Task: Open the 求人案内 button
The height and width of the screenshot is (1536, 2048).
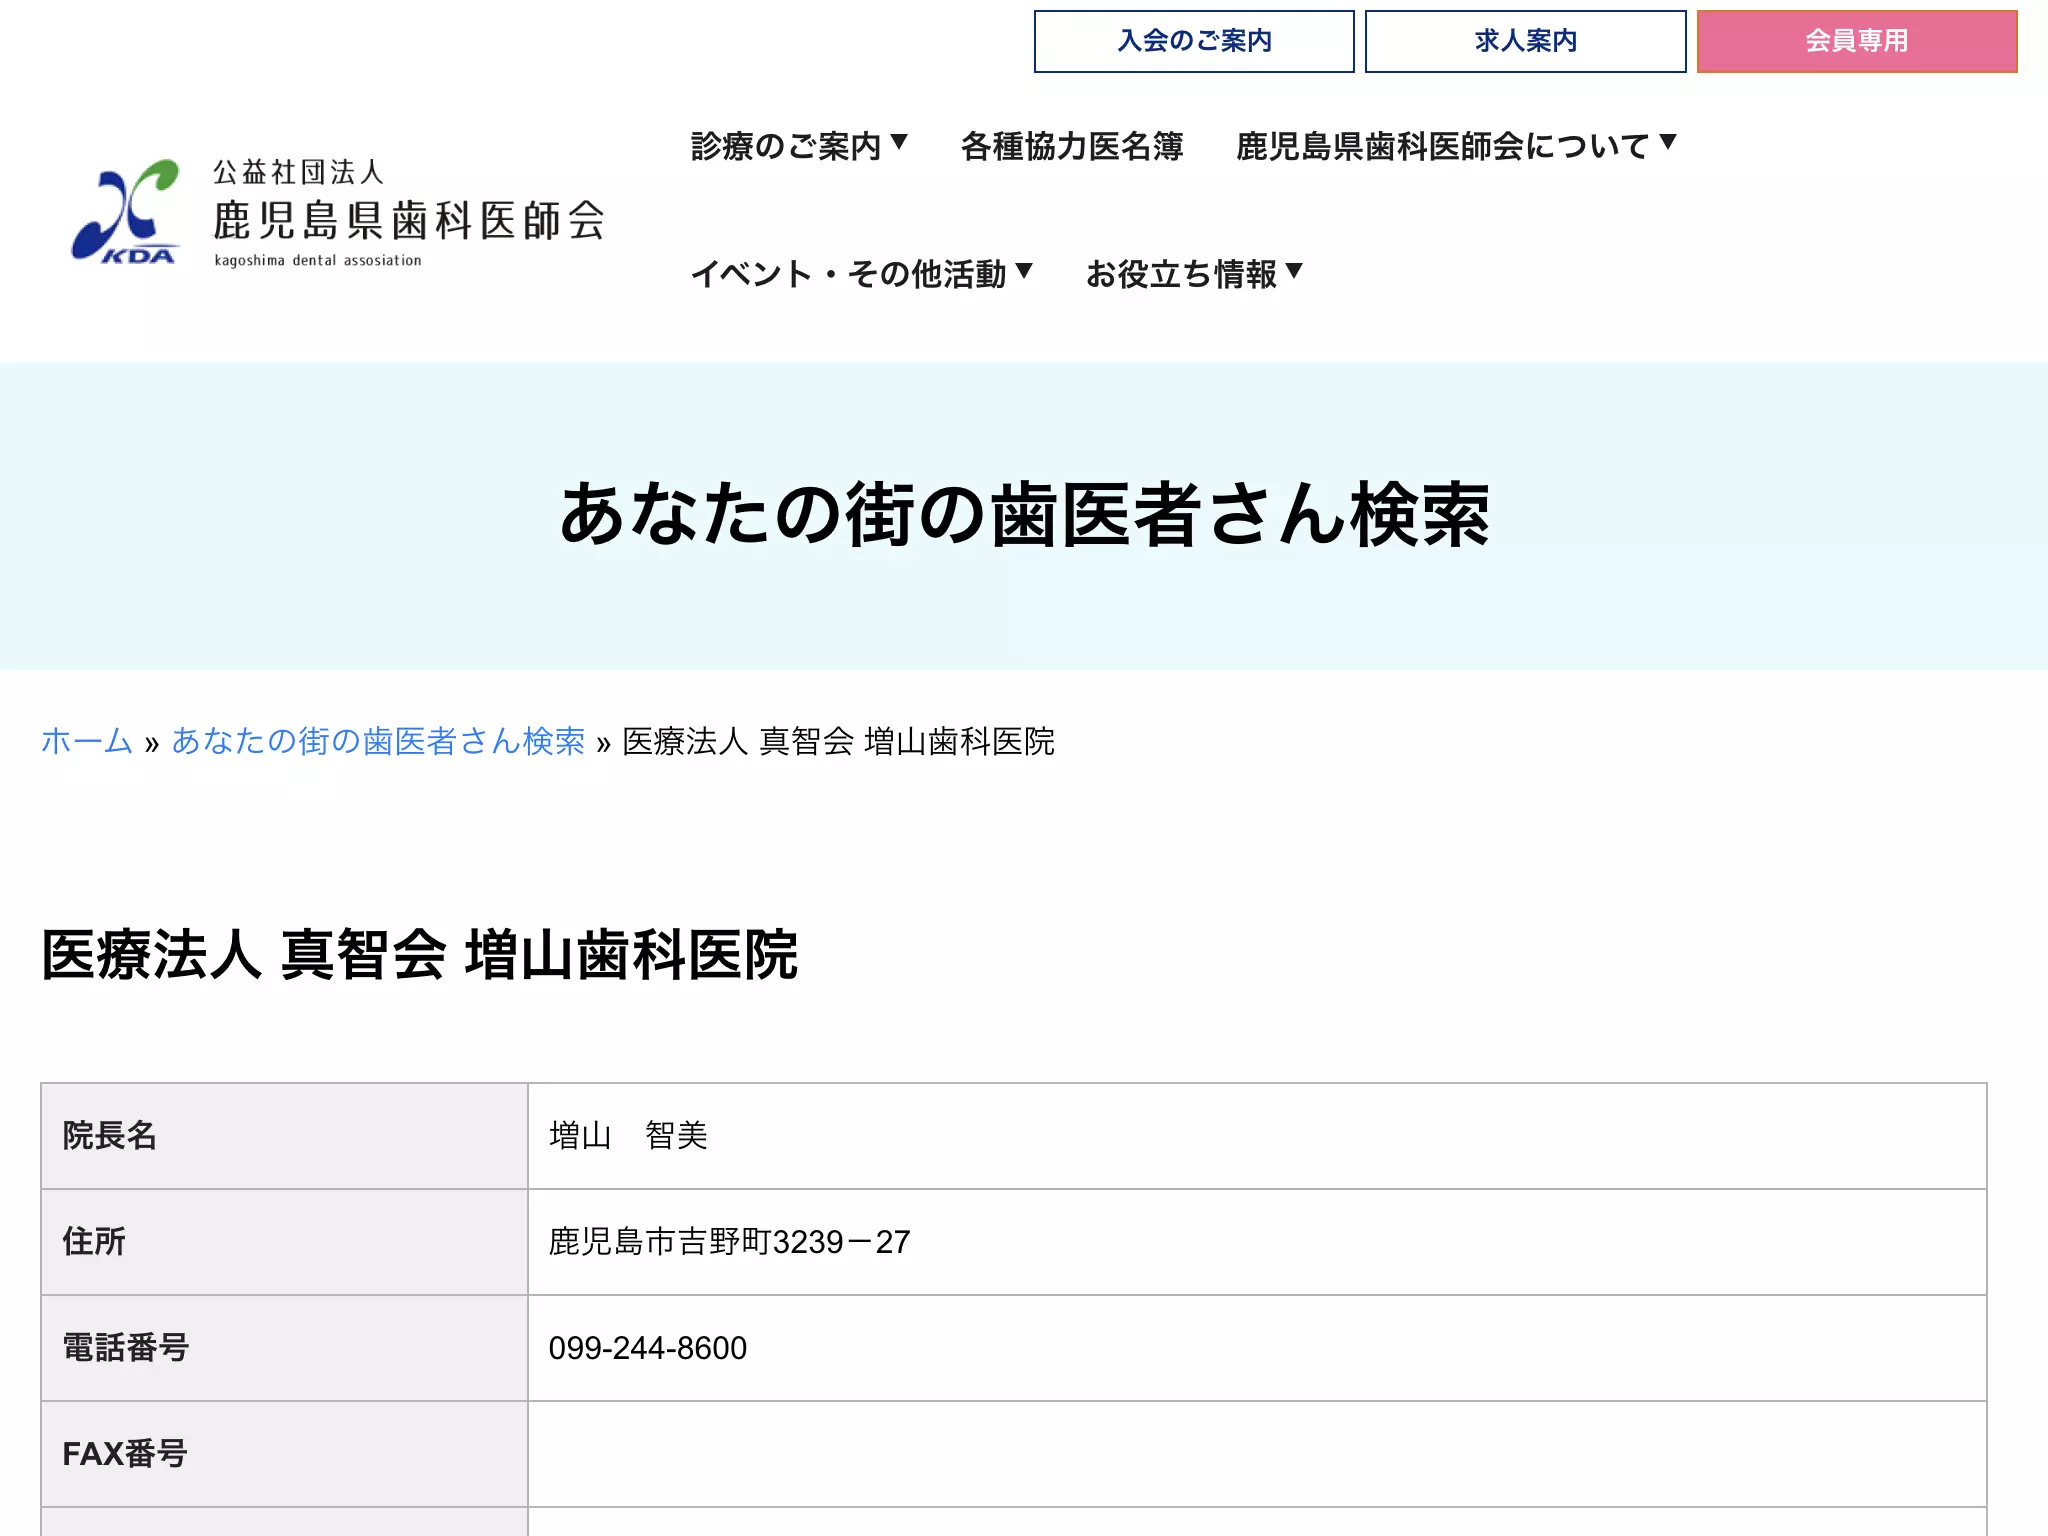Action: click(x=1525, y=41)
